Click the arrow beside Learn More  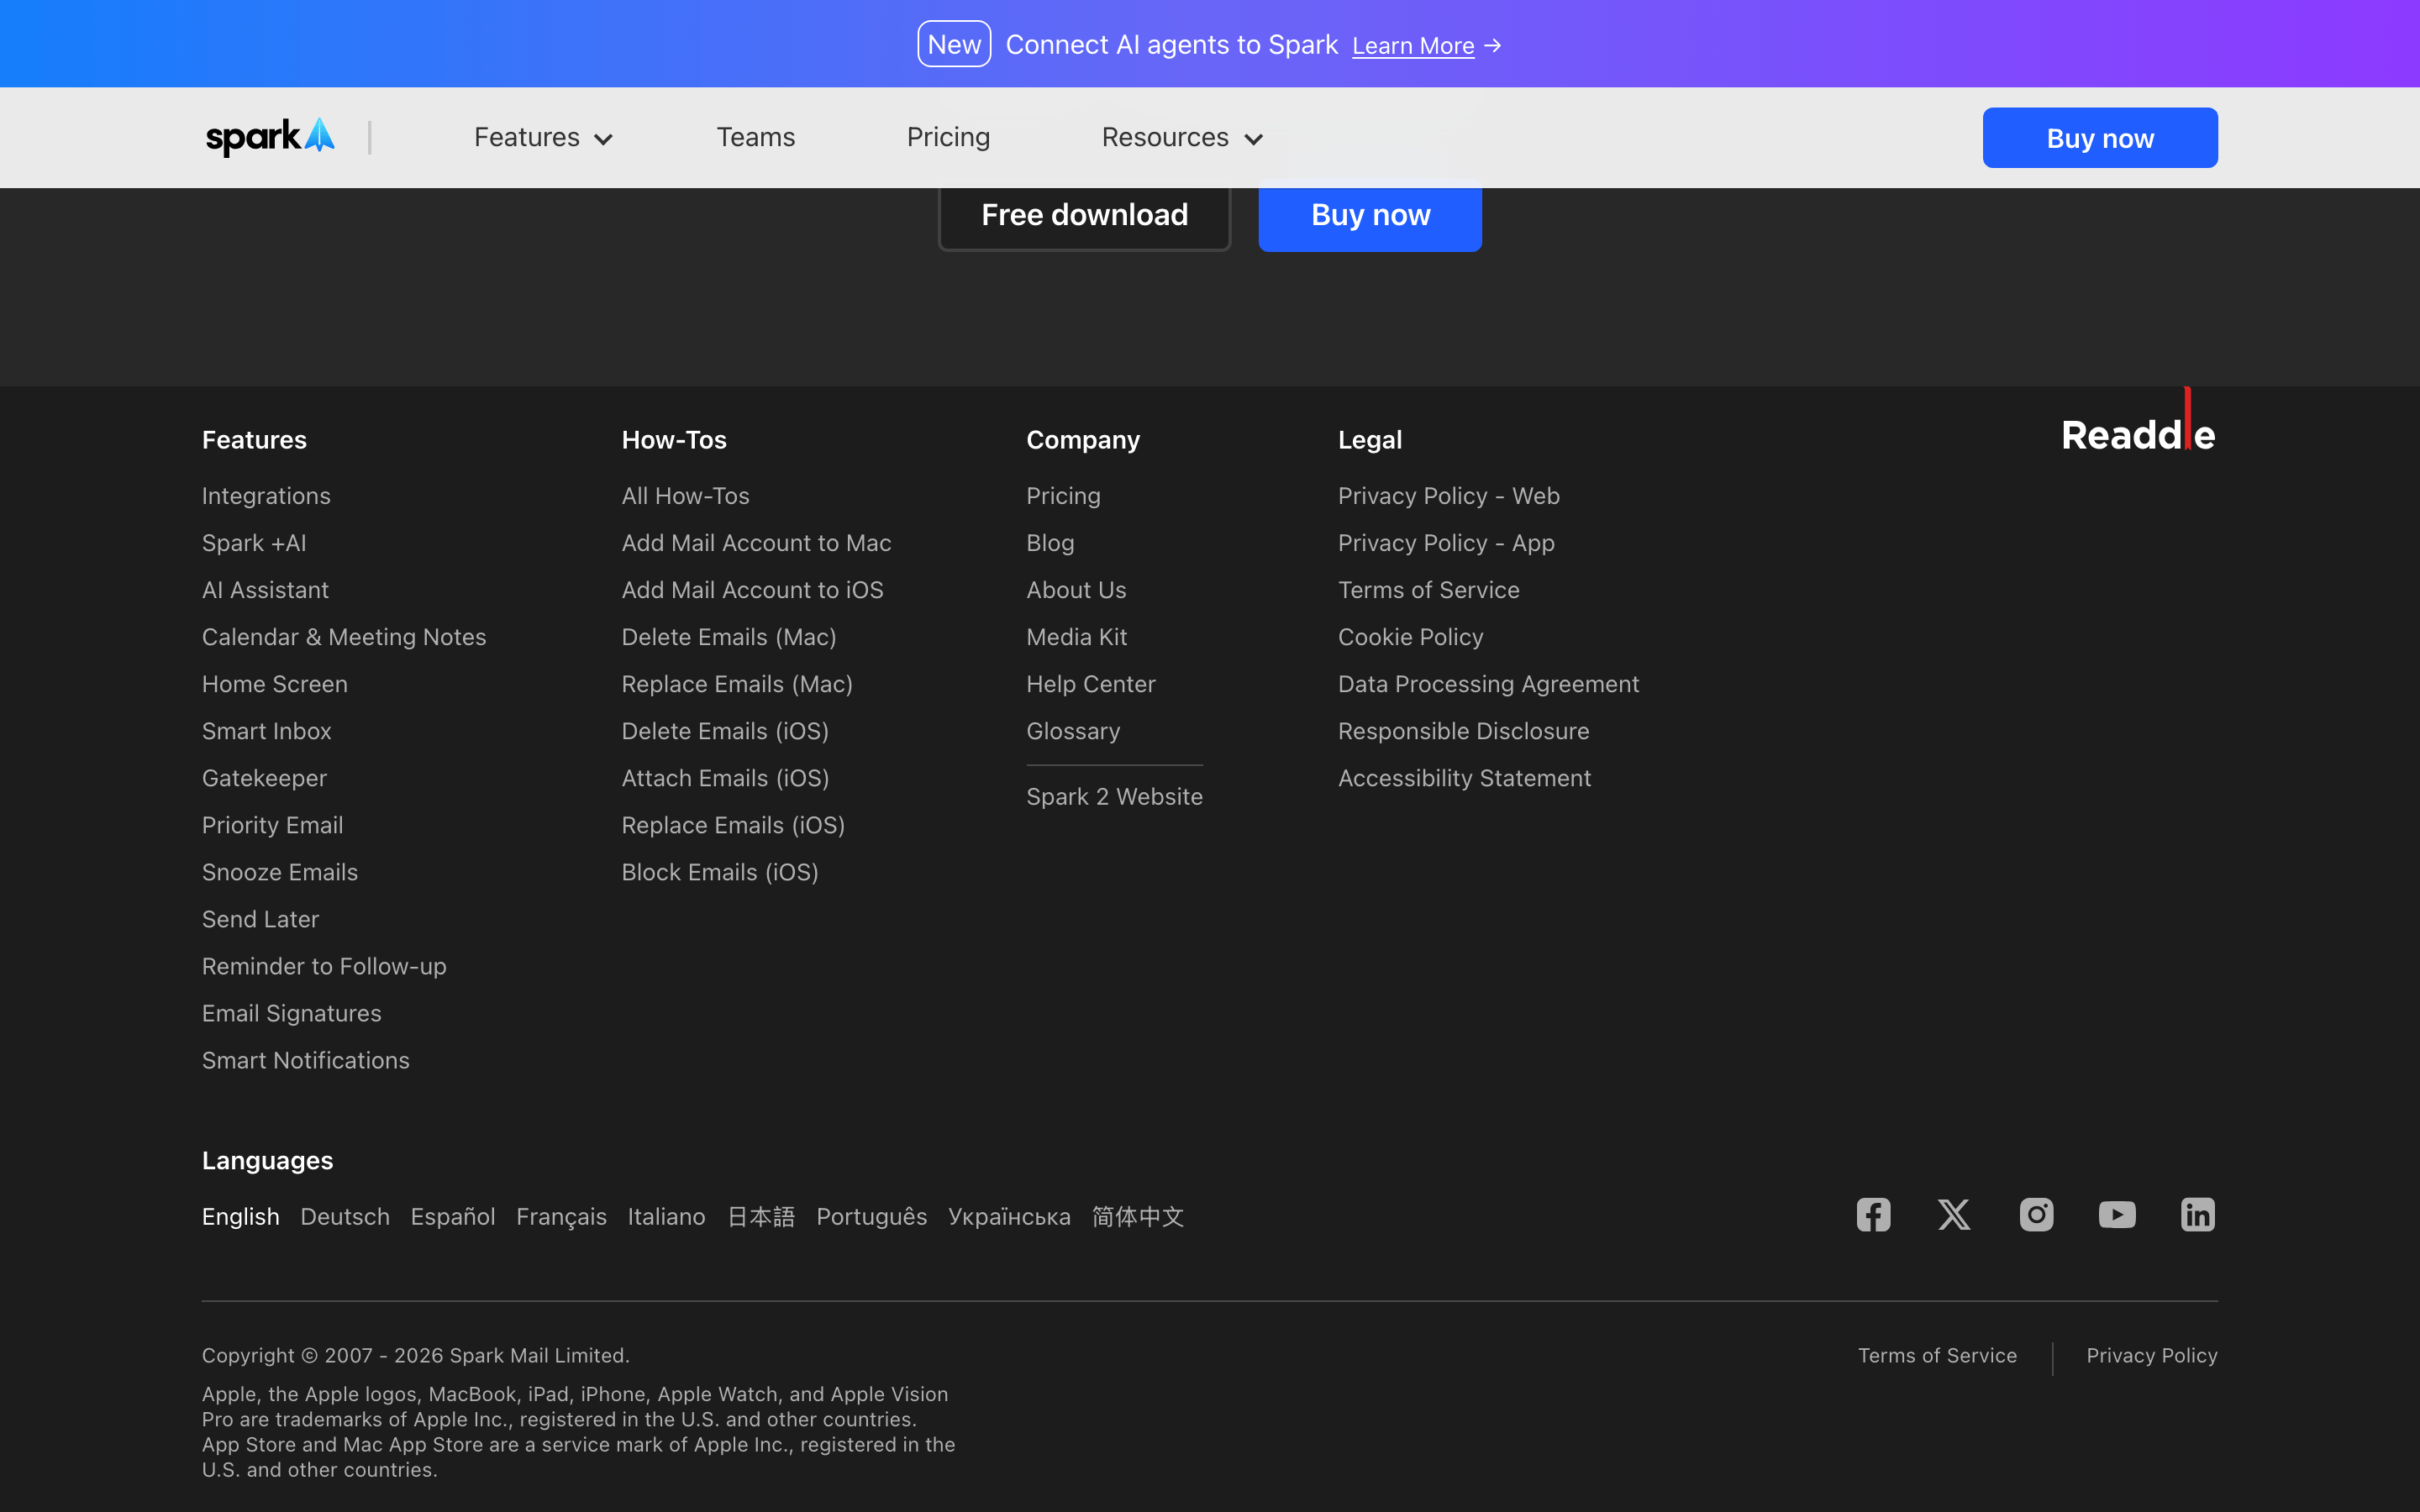[1493, 46]
